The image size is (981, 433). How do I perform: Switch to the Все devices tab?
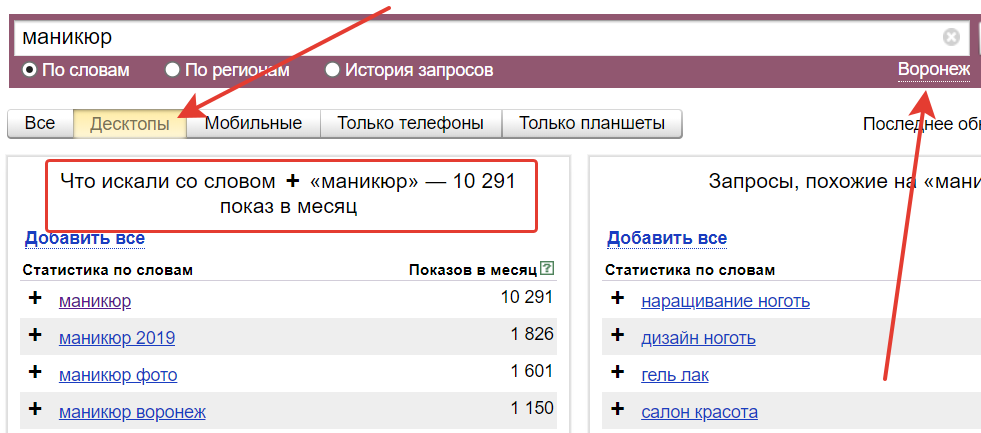coord(40,123)
